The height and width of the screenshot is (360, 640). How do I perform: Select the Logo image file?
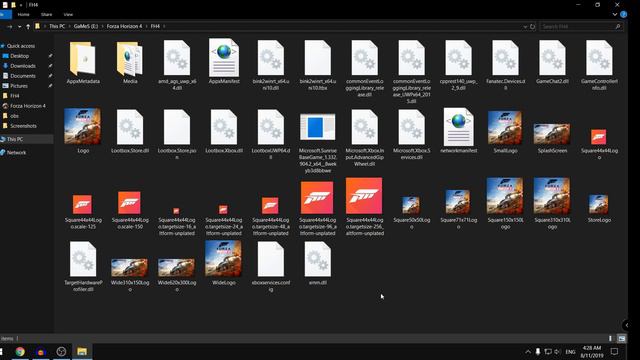click(83, 131)
